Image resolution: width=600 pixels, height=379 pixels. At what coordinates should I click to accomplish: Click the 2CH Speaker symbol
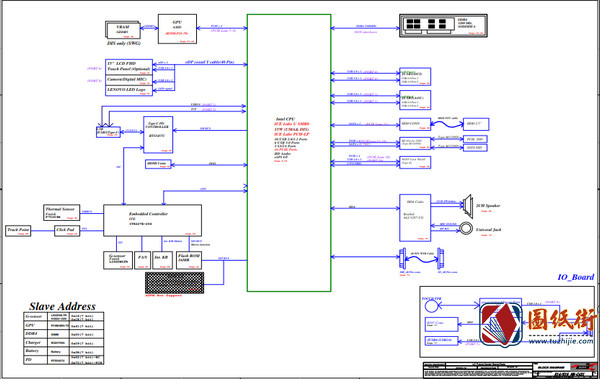pyautogui.click(x=468, y=206)
